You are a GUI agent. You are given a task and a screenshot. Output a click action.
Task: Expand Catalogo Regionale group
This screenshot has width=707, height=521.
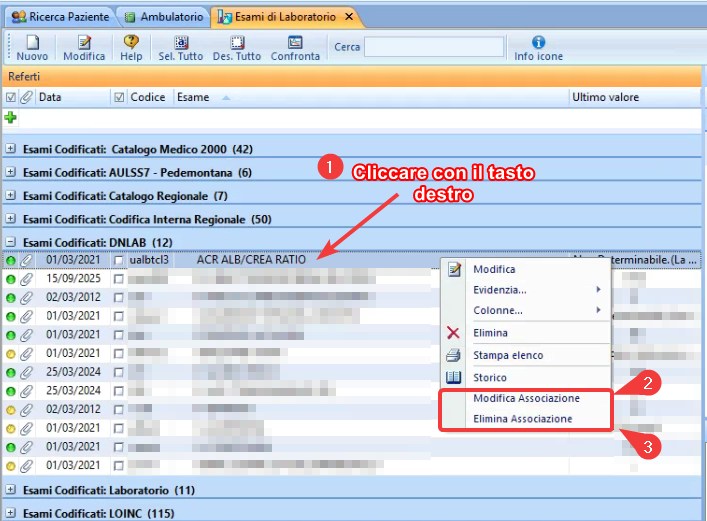tap(10, 195)
